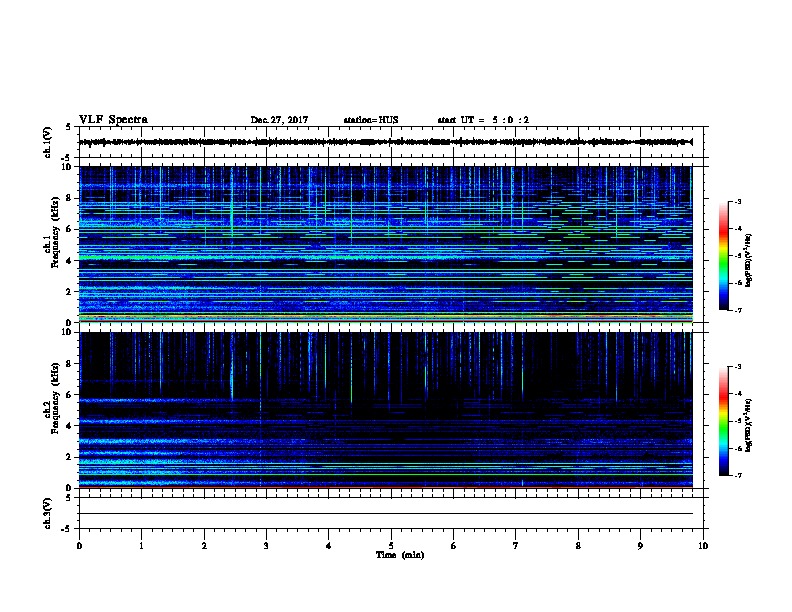The image size is (792, 612).
Task: Select the "Time (min)" axis label
Action: [400, 555]
